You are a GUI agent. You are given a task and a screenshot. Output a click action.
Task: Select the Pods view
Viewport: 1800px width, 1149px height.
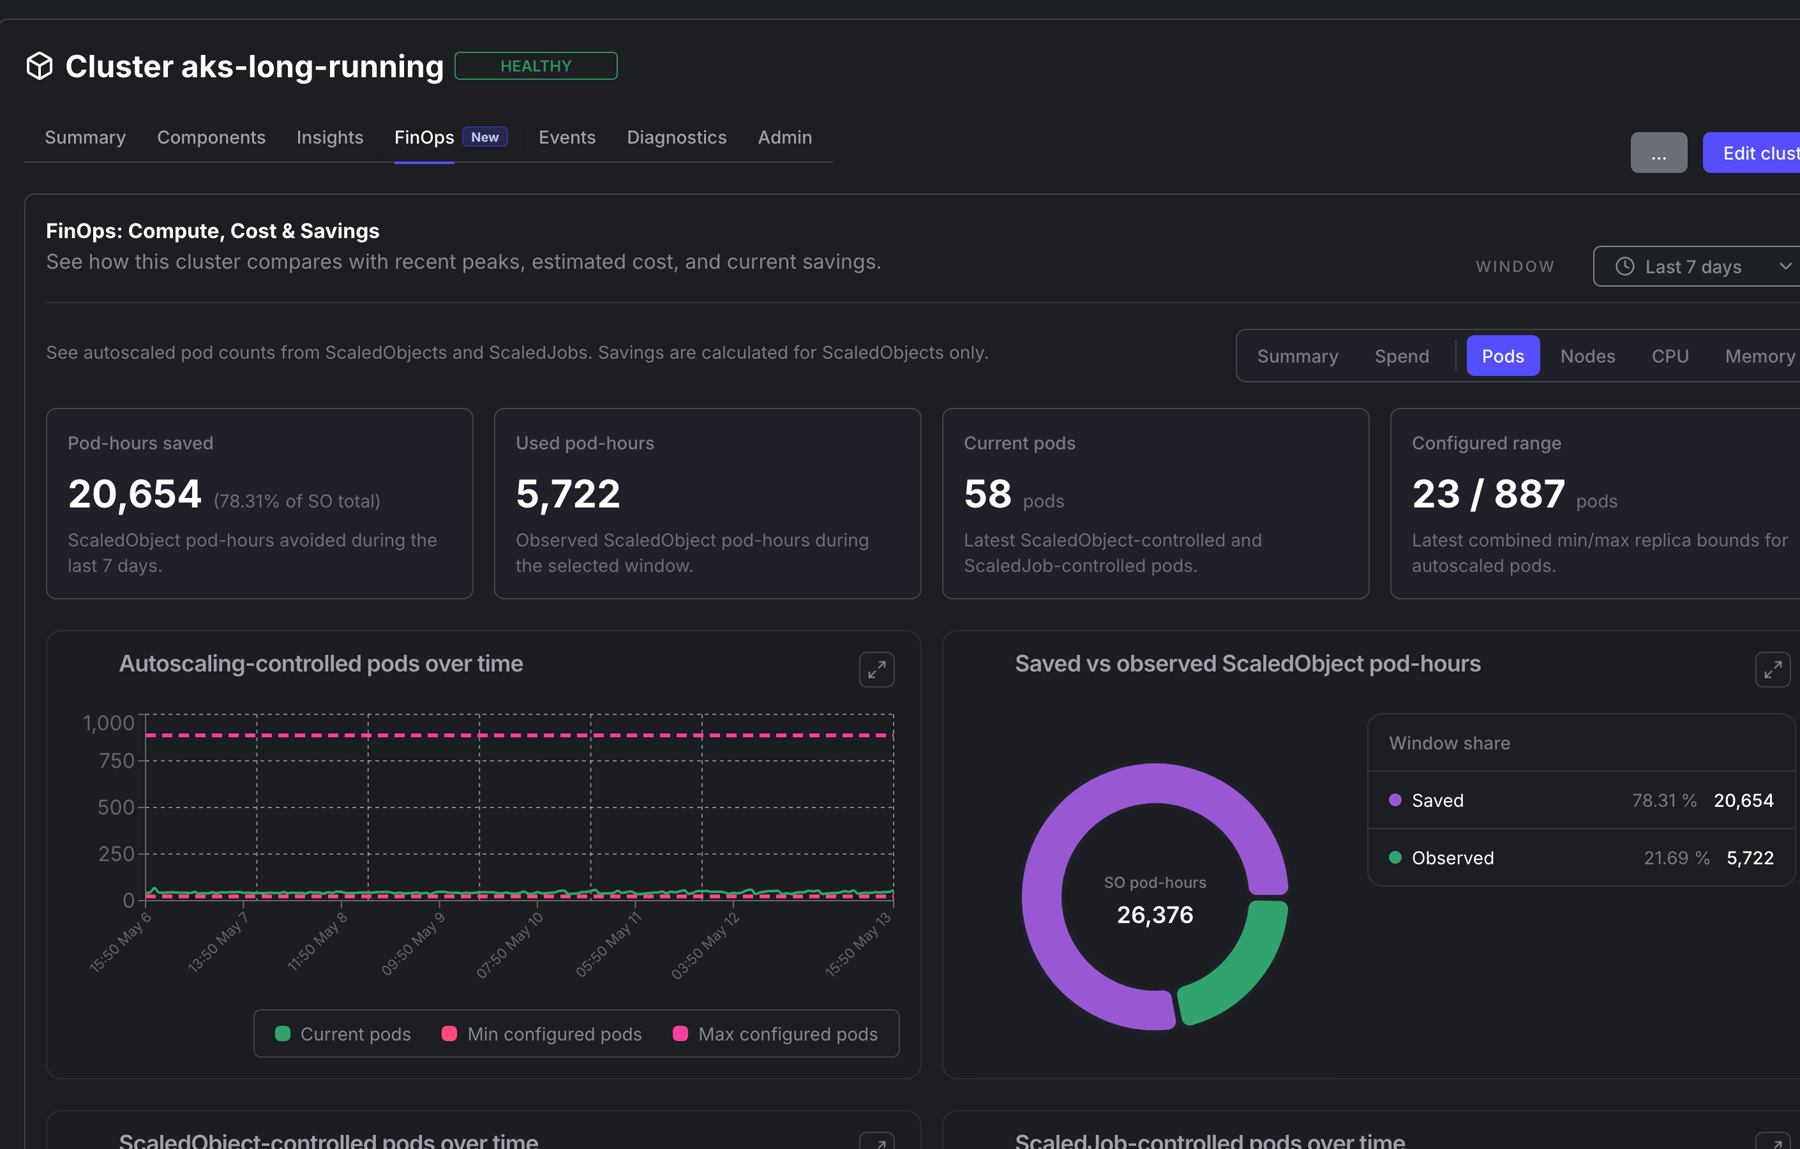pos(1503,356)
